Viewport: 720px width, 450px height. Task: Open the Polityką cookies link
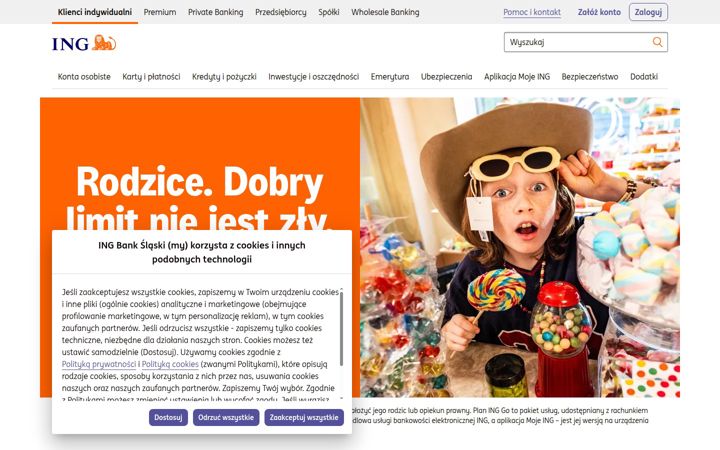coord(170,364)
